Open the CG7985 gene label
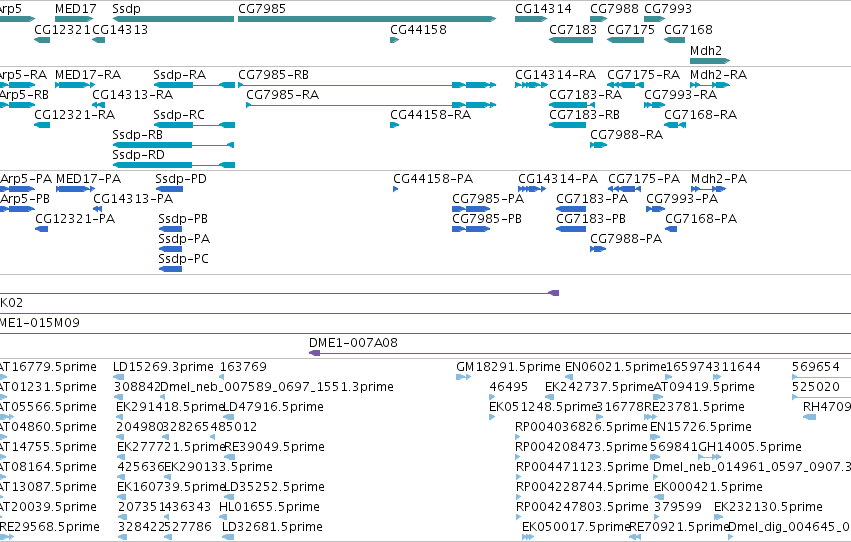851x542 pixels. pyautogui.click(x=262, y=9)
